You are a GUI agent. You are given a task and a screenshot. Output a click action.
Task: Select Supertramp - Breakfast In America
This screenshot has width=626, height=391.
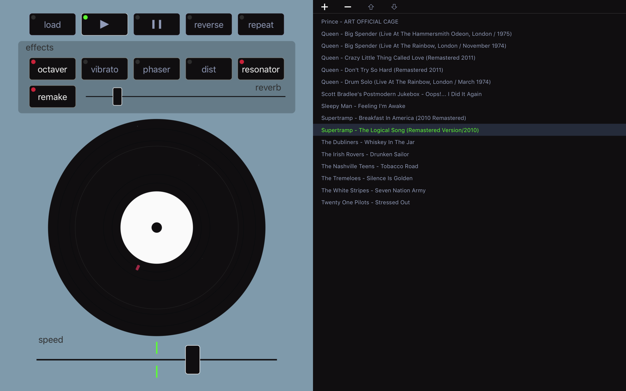click(x=470, y=118)
